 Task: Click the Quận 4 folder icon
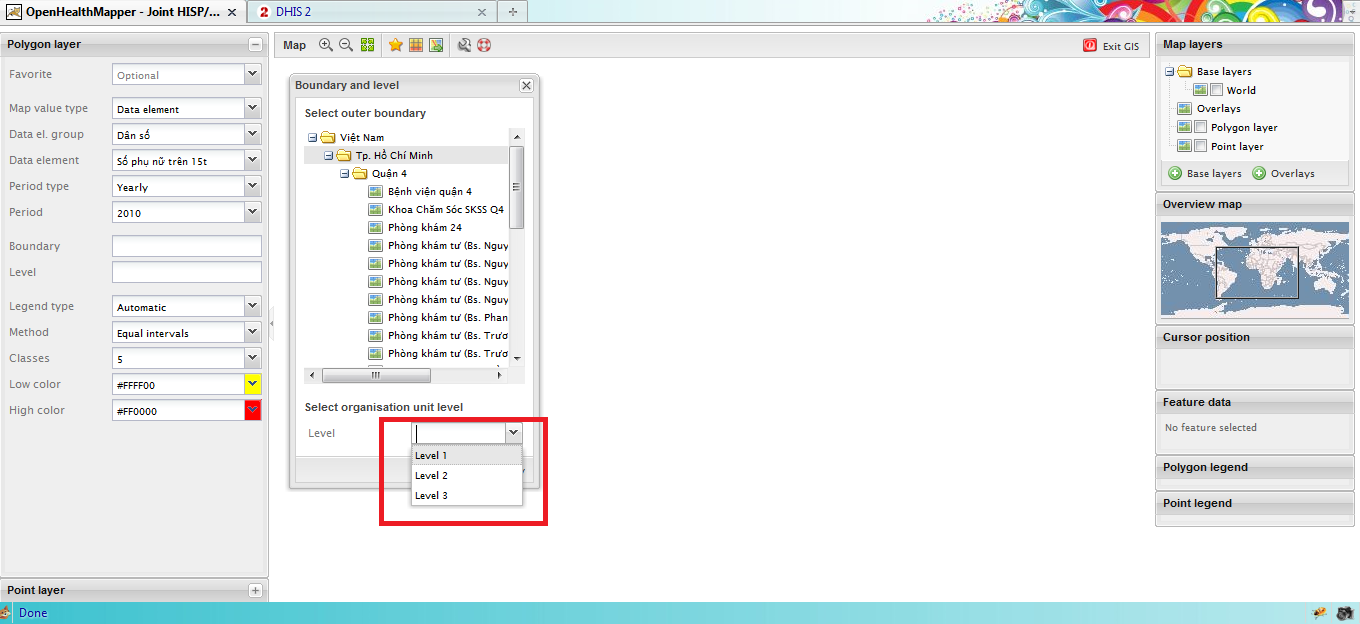click(360, 174)
